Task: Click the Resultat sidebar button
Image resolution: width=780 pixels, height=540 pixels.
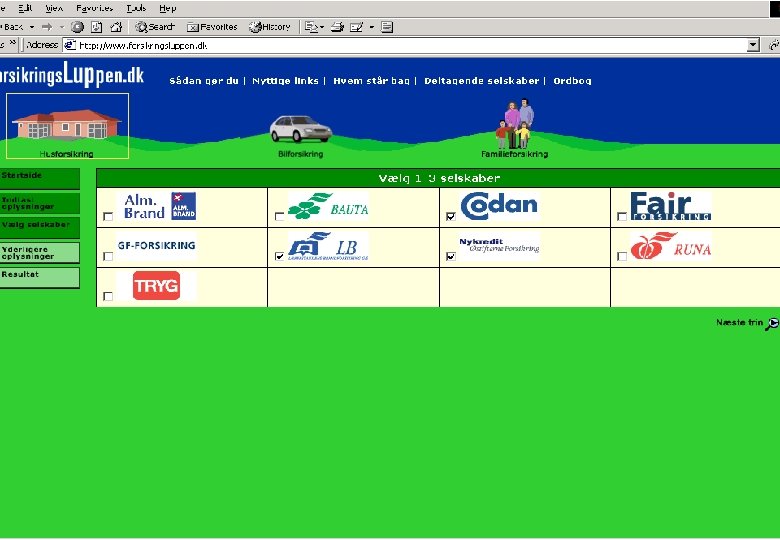Action: pos(39,277)
